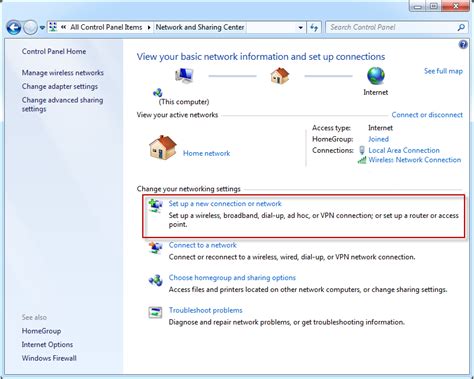This screenshot has height=379, width=474.
Task: Click the Back navigation arrow button
Action: (x=14, y=27)
